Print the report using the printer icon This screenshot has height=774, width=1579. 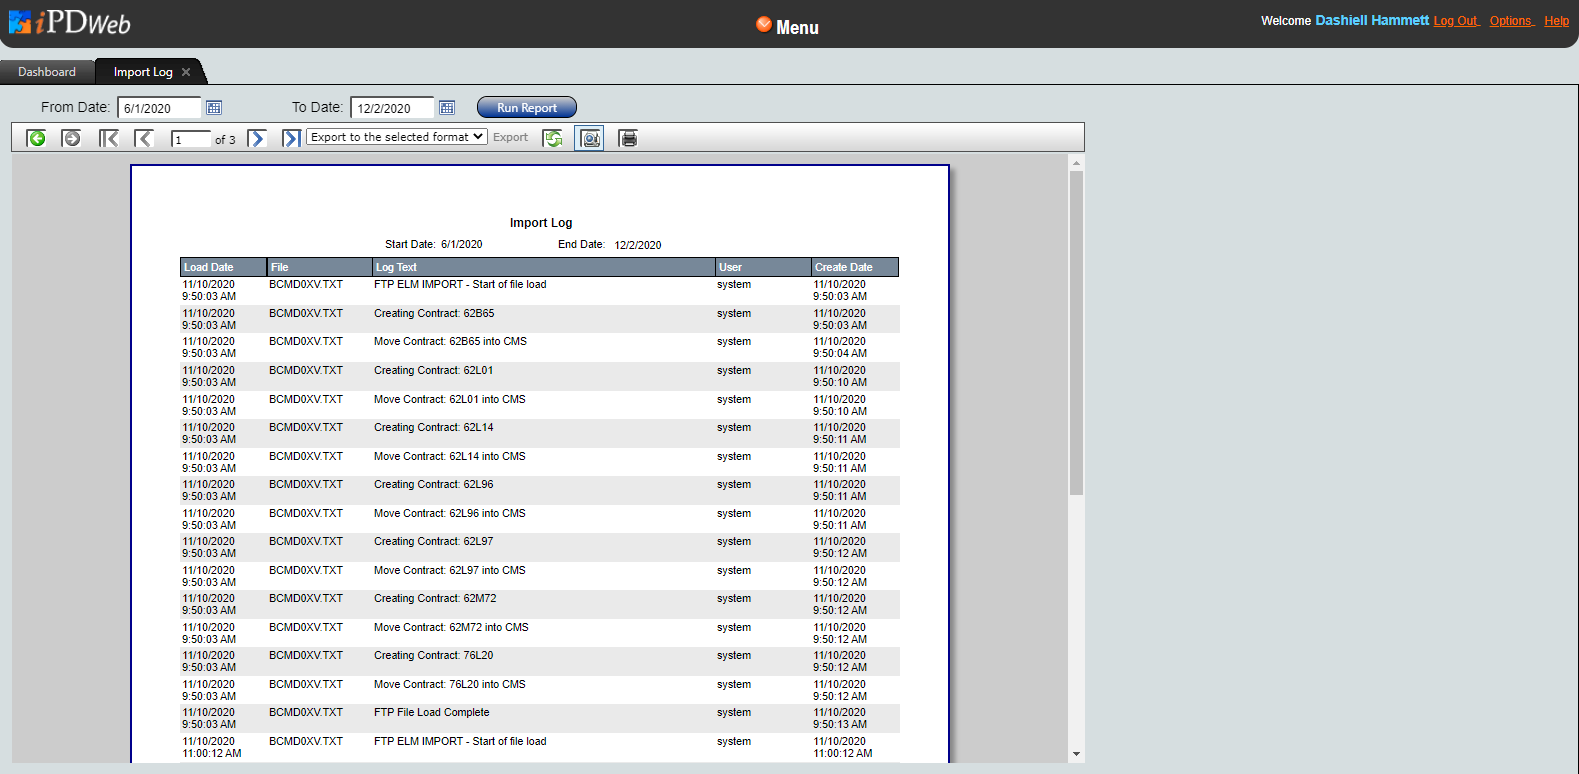point(628,138)
